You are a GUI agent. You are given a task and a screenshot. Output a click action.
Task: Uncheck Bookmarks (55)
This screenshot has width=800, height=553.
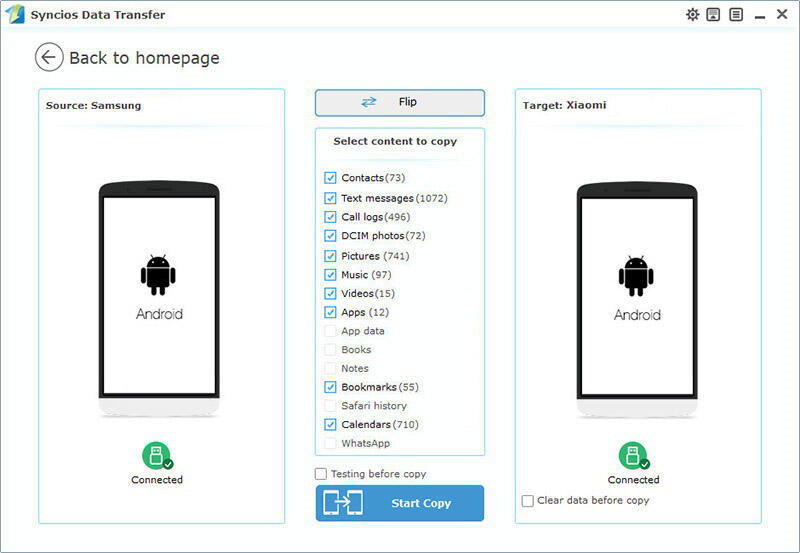[x=330, y=387]
